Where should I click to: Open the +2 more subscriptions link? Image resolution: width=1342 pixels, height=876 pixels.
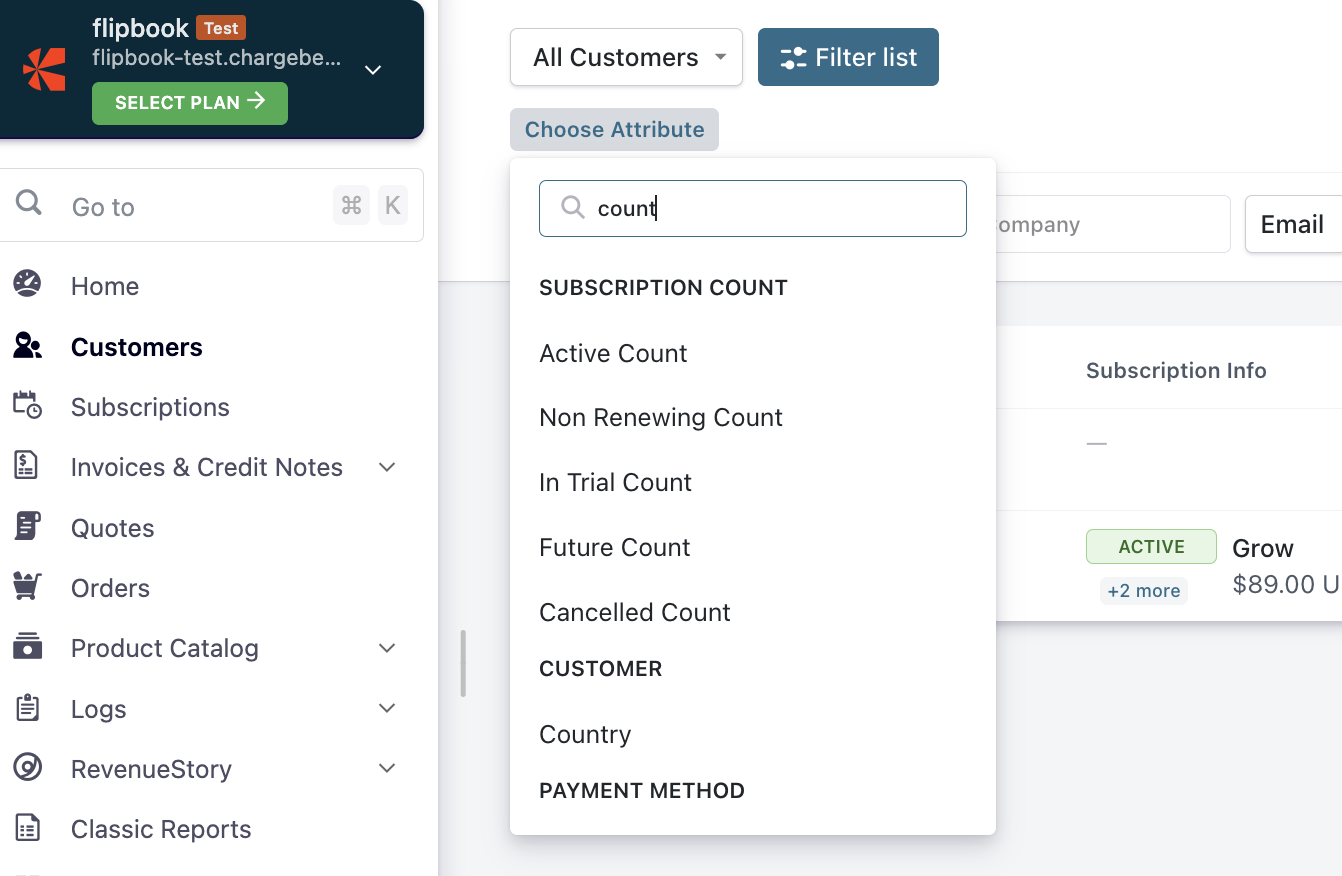[x=1144, y=590]
